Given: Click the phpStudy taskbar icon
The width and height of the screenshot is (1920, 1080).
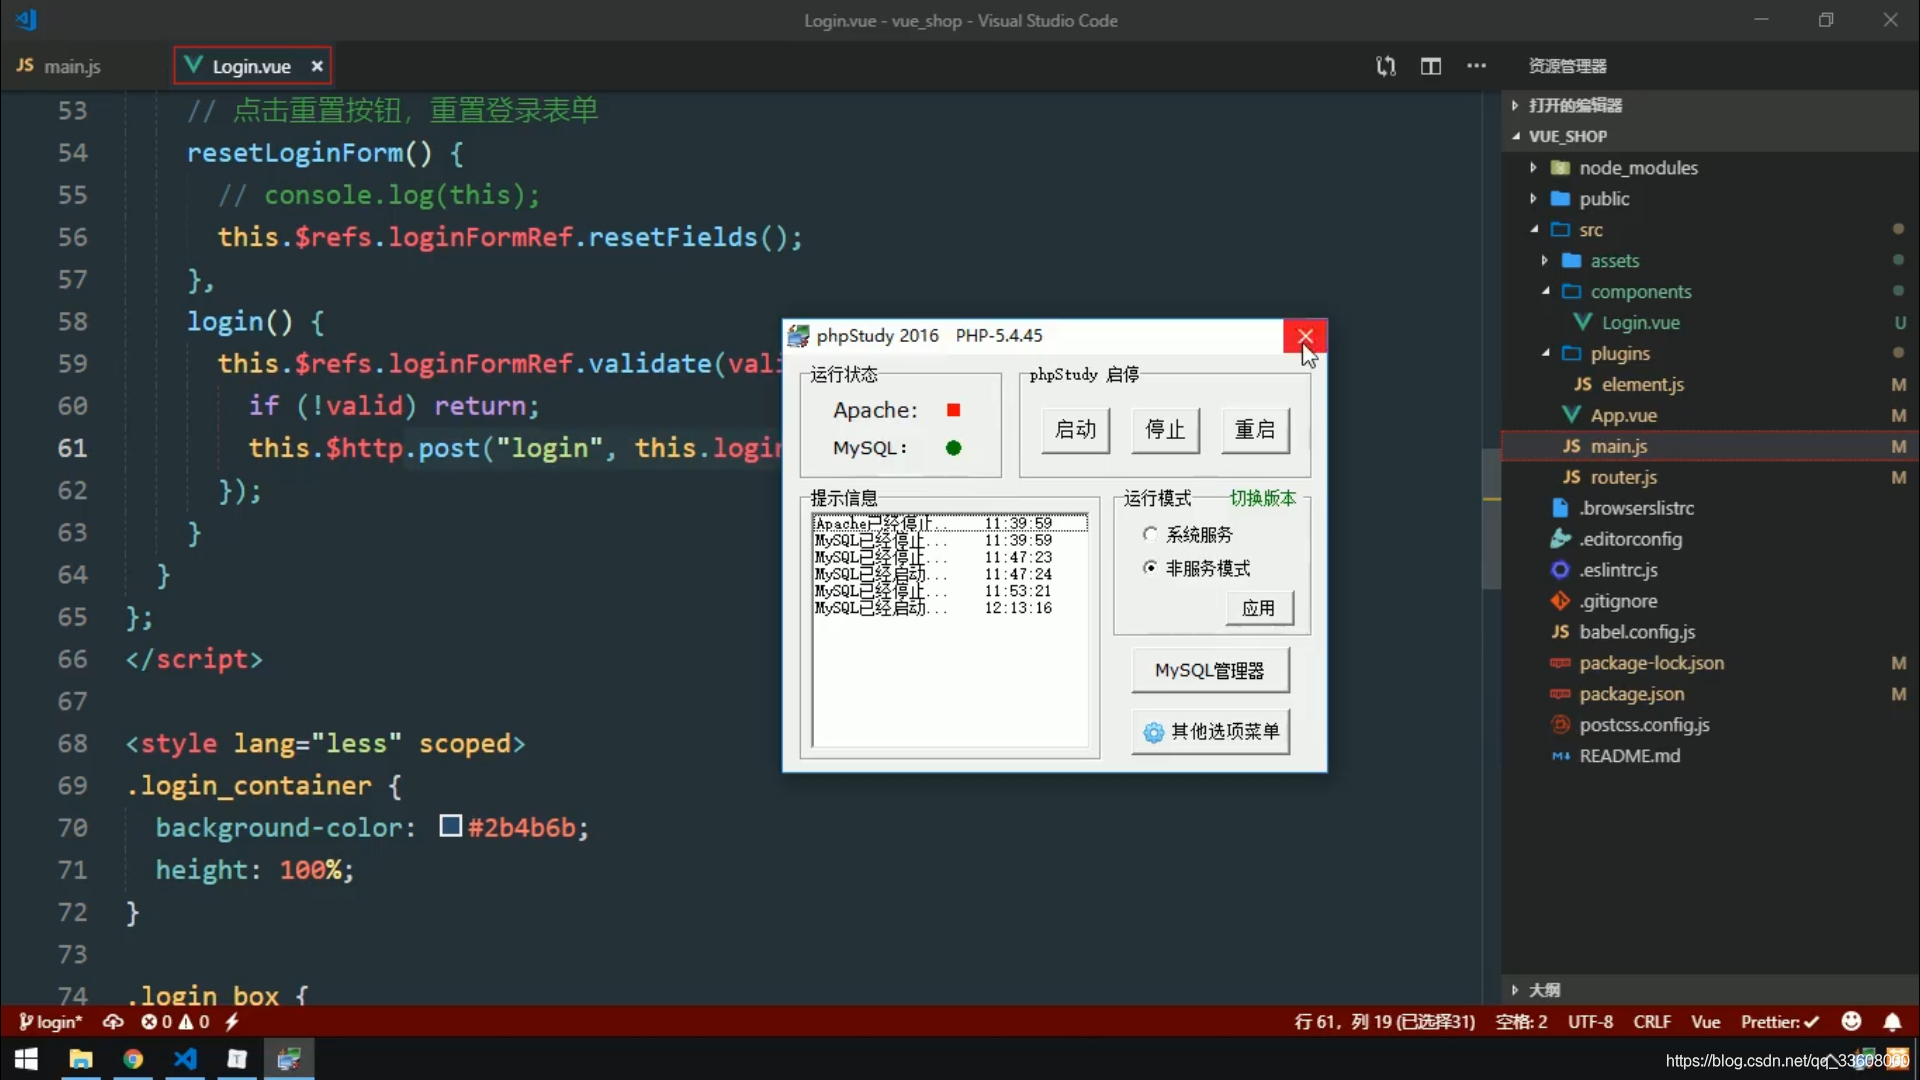Looking at the screenshot, I should point(289,1059).
